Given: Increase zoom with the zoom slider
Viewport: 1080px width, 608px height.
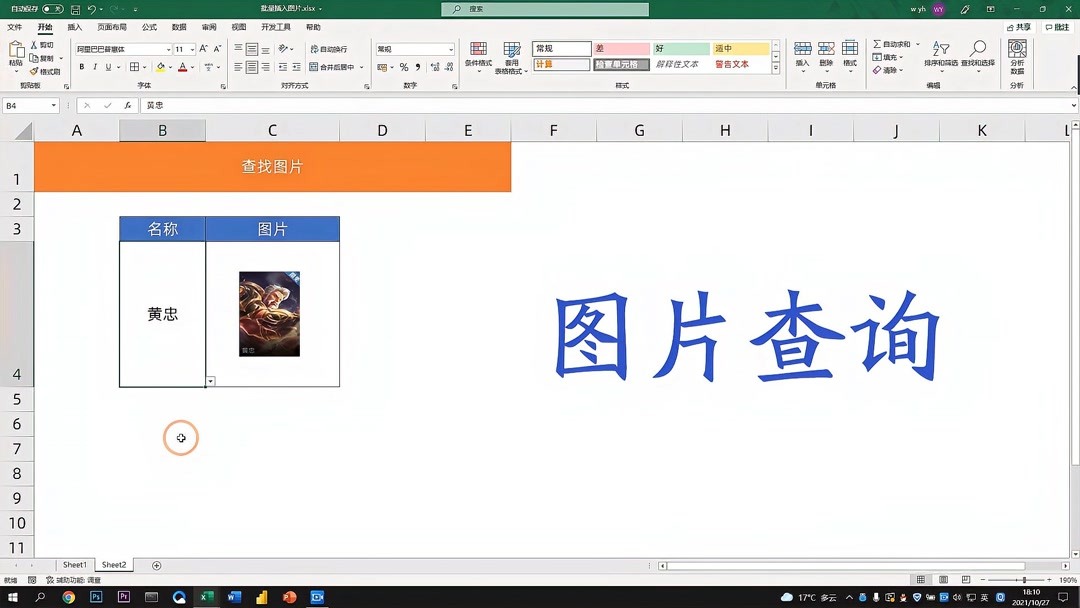Looking at the screenshot, I should click(1047, 579).
